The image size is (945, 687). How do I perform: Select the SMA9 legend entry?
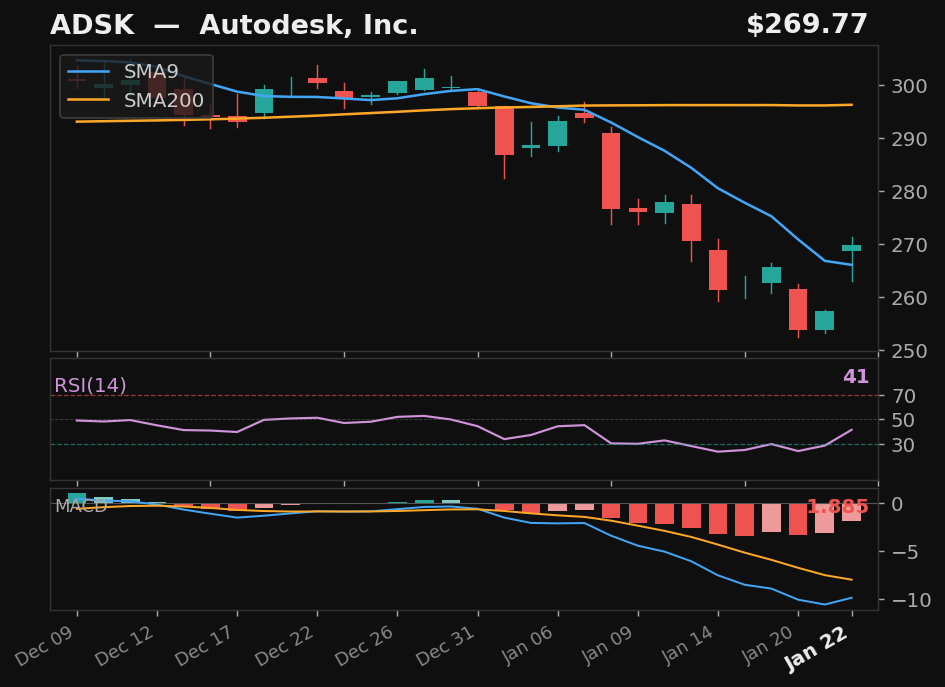pyautogui.click(x=124, y=72)
